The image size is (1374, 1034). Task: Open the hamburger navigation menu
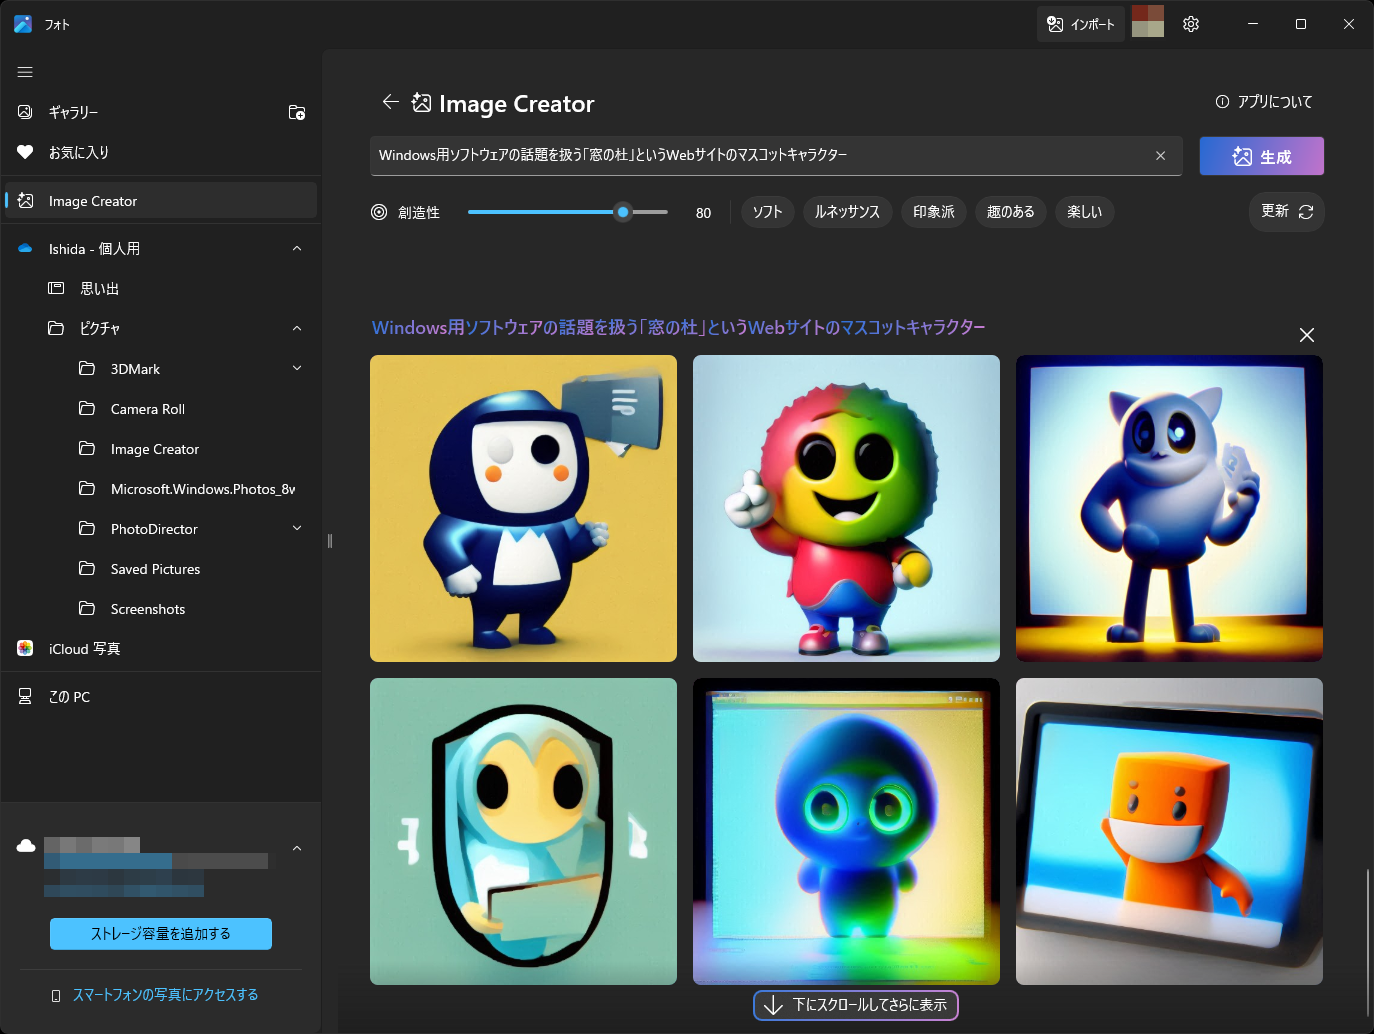coord(25,72)
